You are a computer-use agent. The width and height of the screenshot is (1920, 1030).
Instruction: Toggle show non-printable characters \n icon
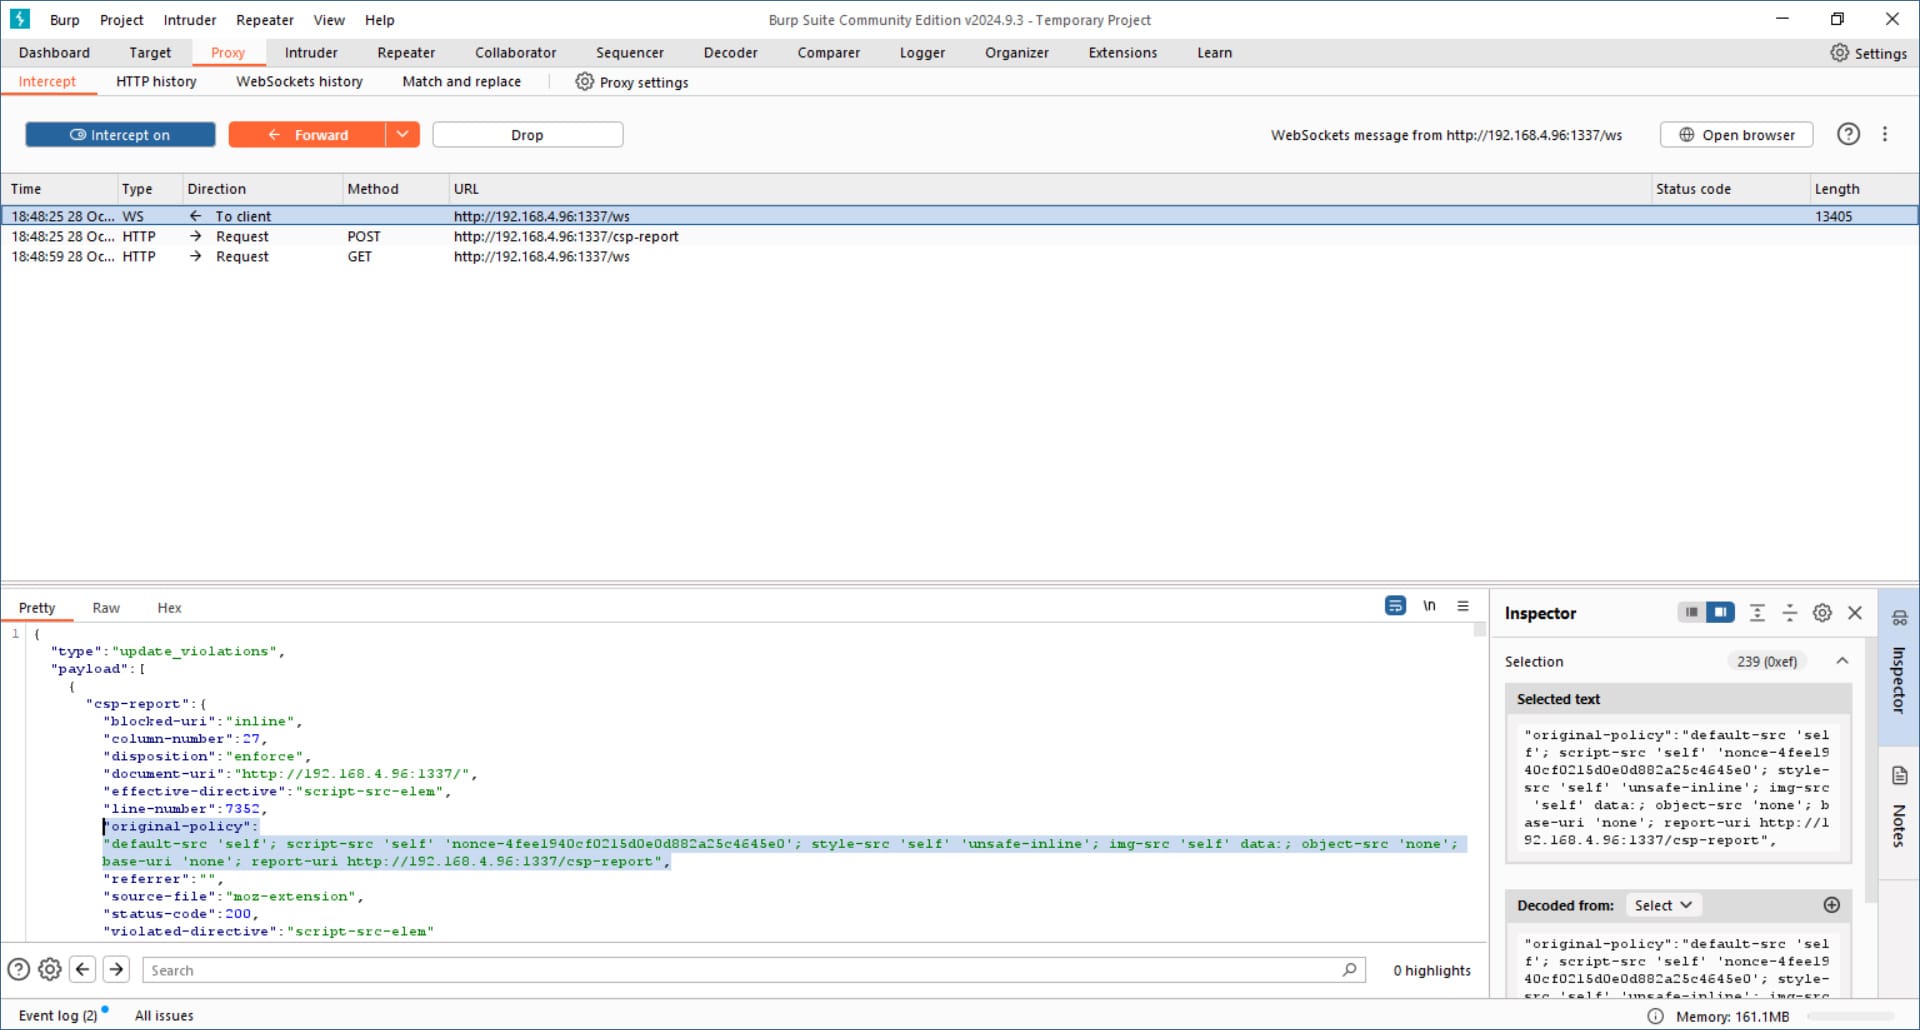tap(1429, 606)
